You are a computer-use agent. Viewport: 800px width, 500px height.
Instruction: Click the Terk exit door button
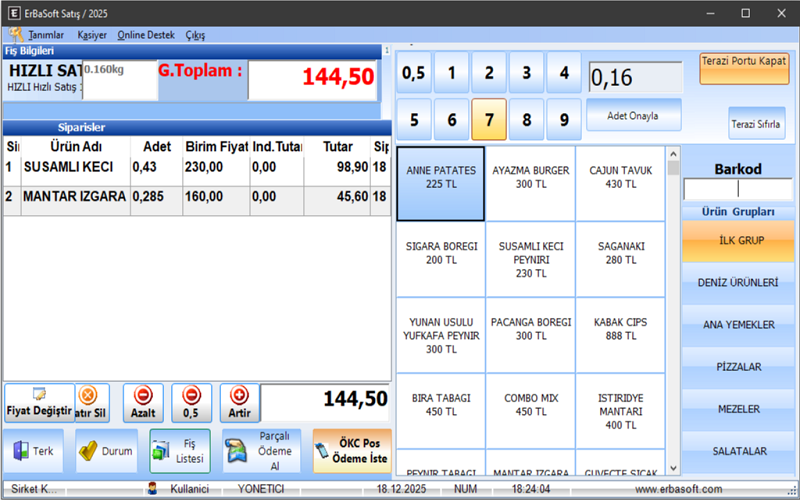[x=34, y=451]
